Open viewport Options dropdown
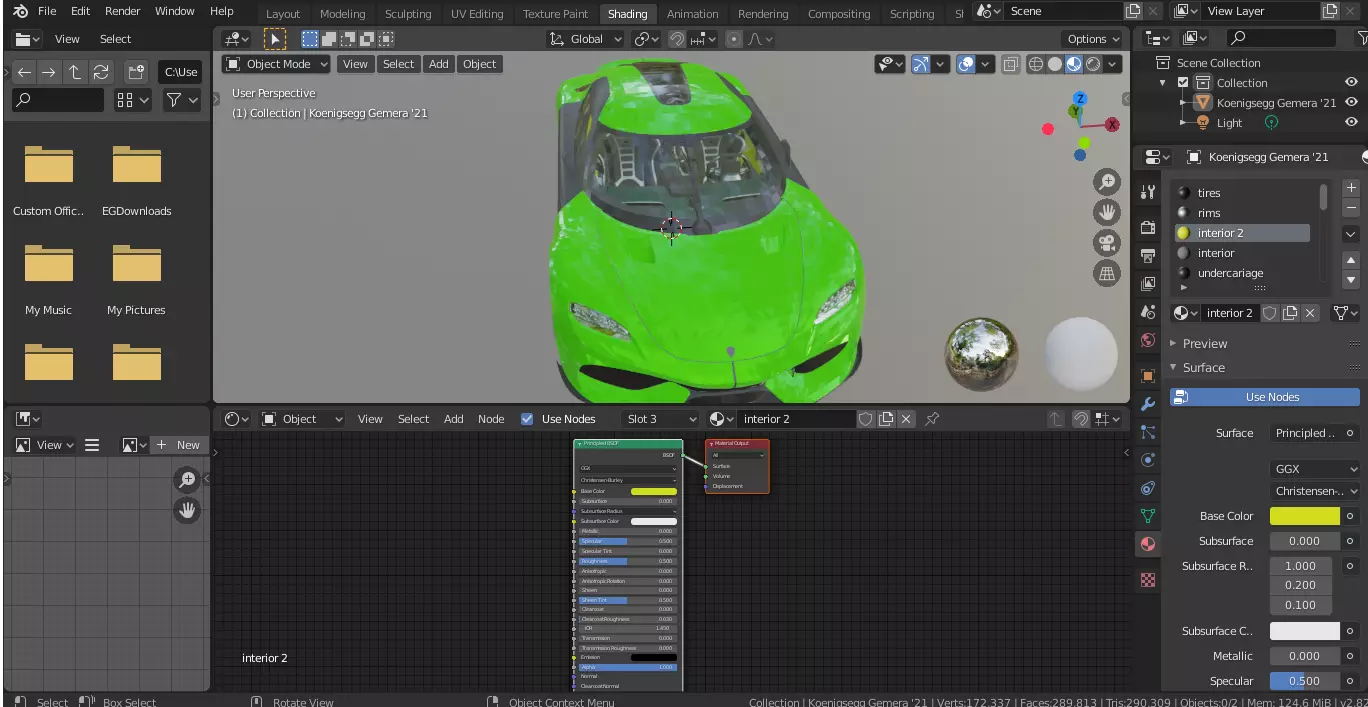This screenshot has height=707, width=1368. (x=1093, y=39)
